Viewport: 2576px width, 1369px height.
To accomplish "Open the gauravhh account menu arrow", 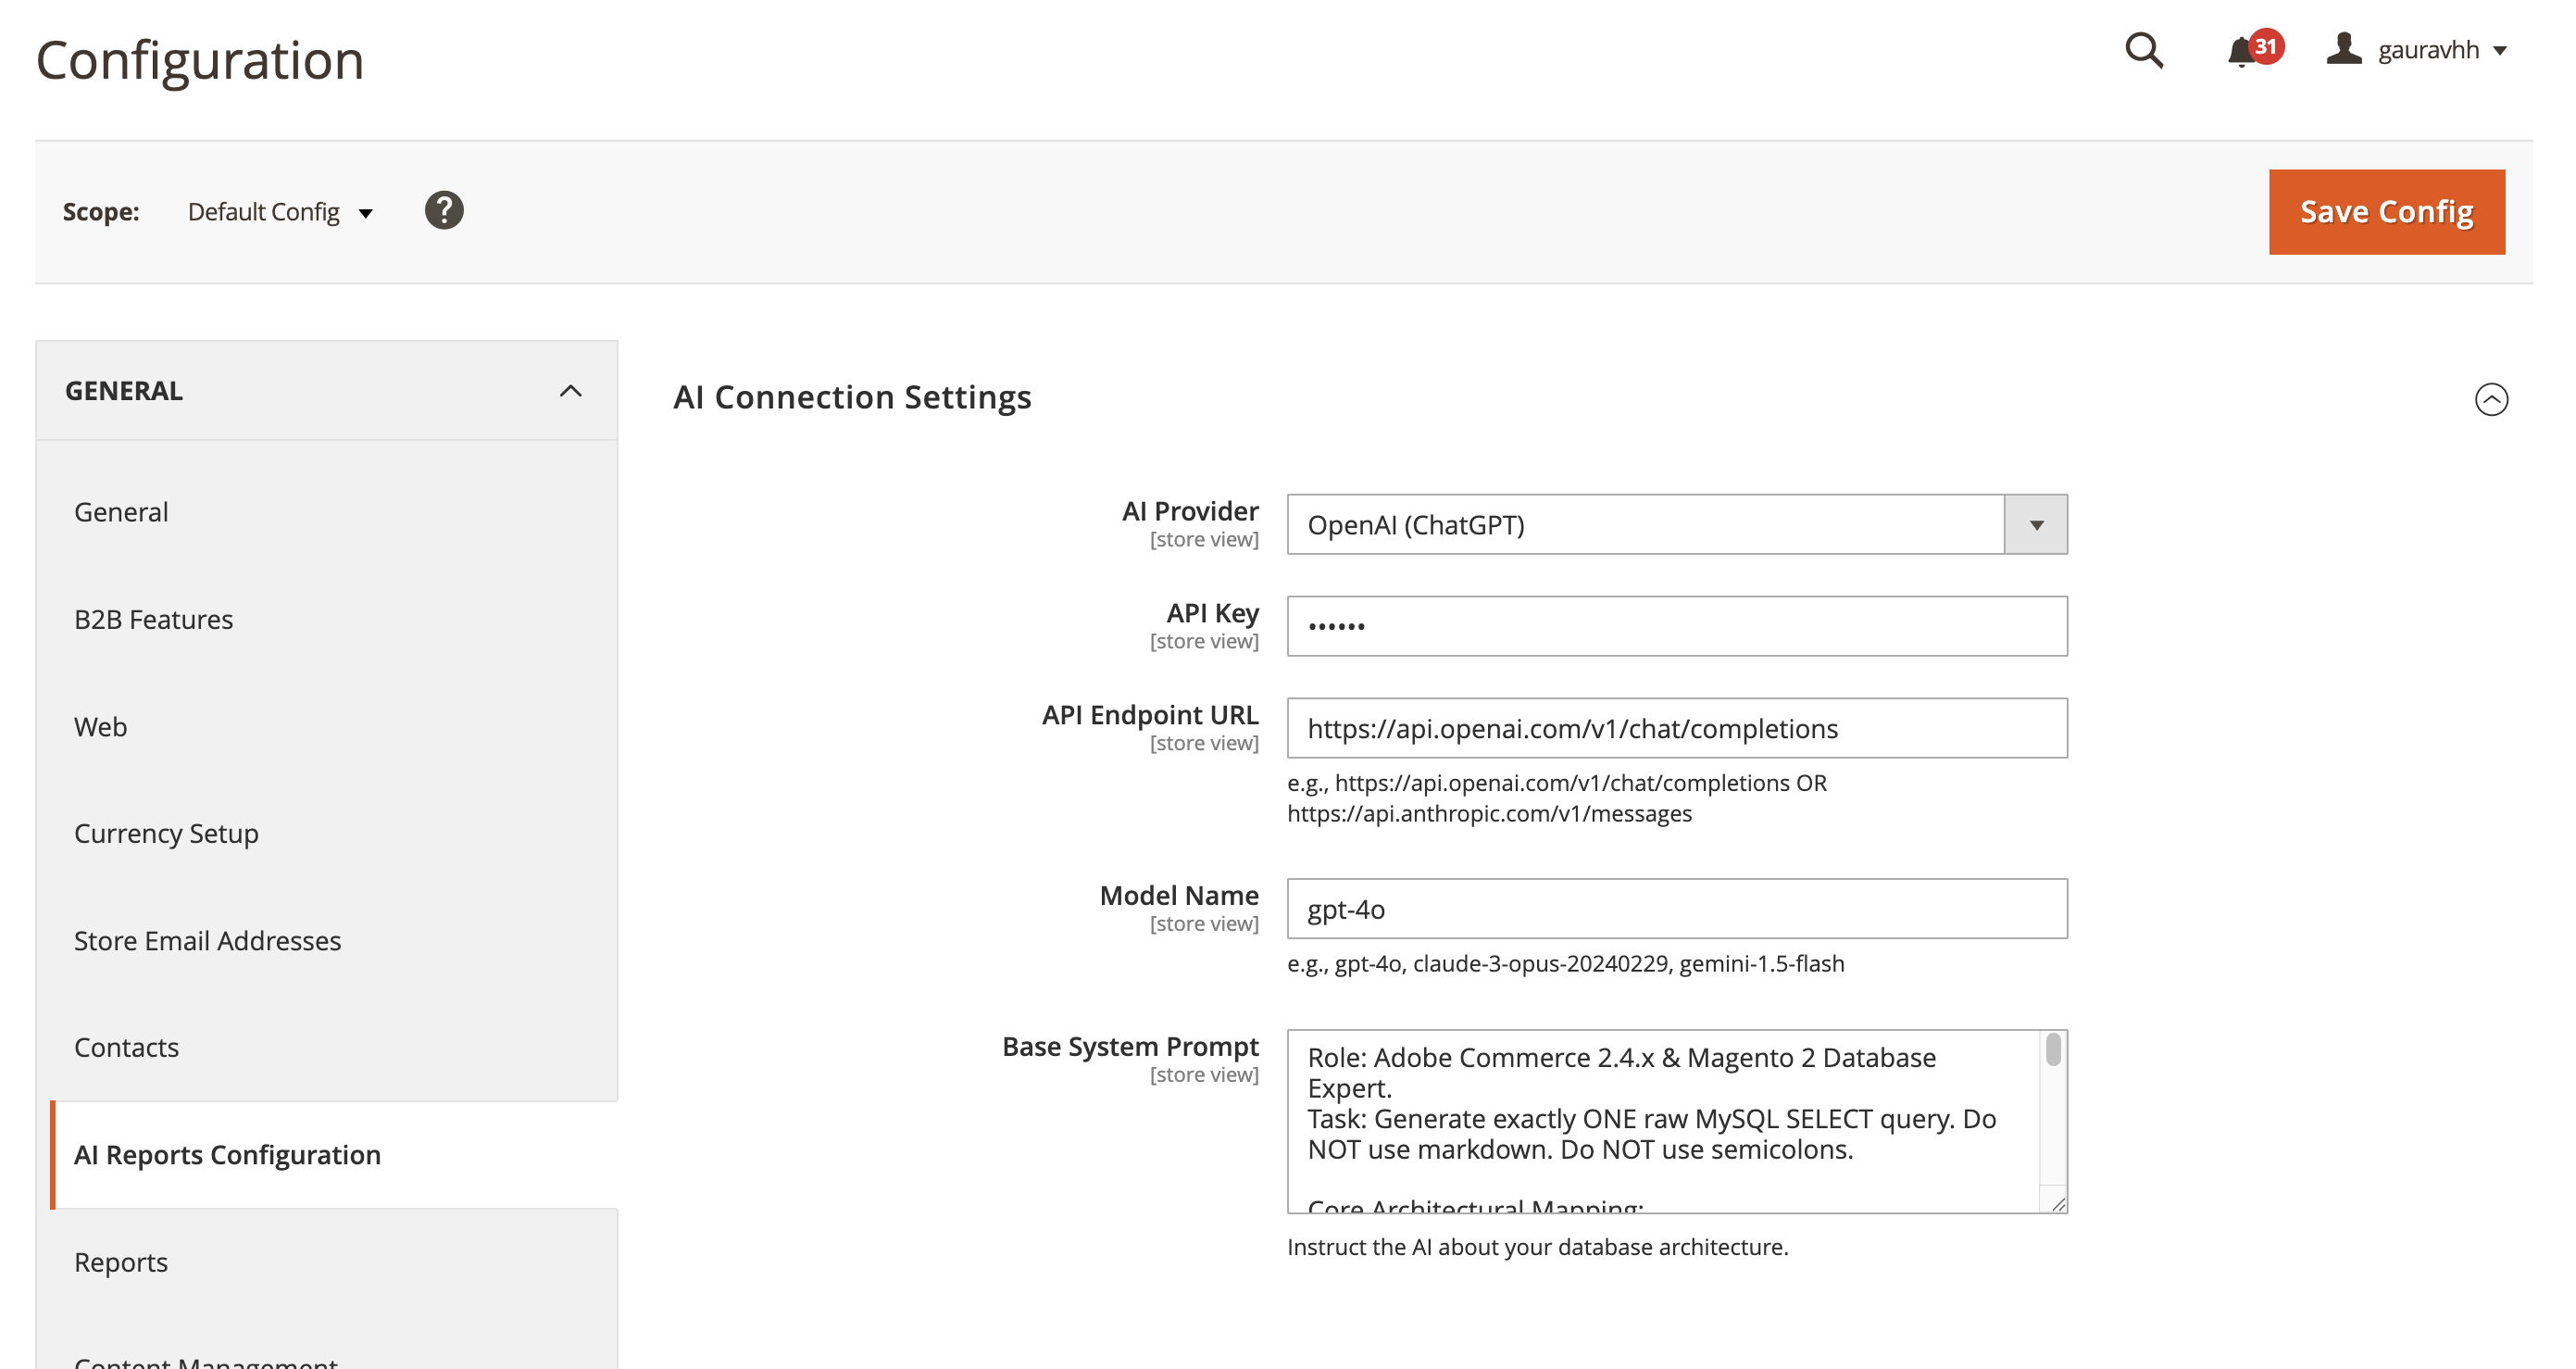I will (2503, 50).
